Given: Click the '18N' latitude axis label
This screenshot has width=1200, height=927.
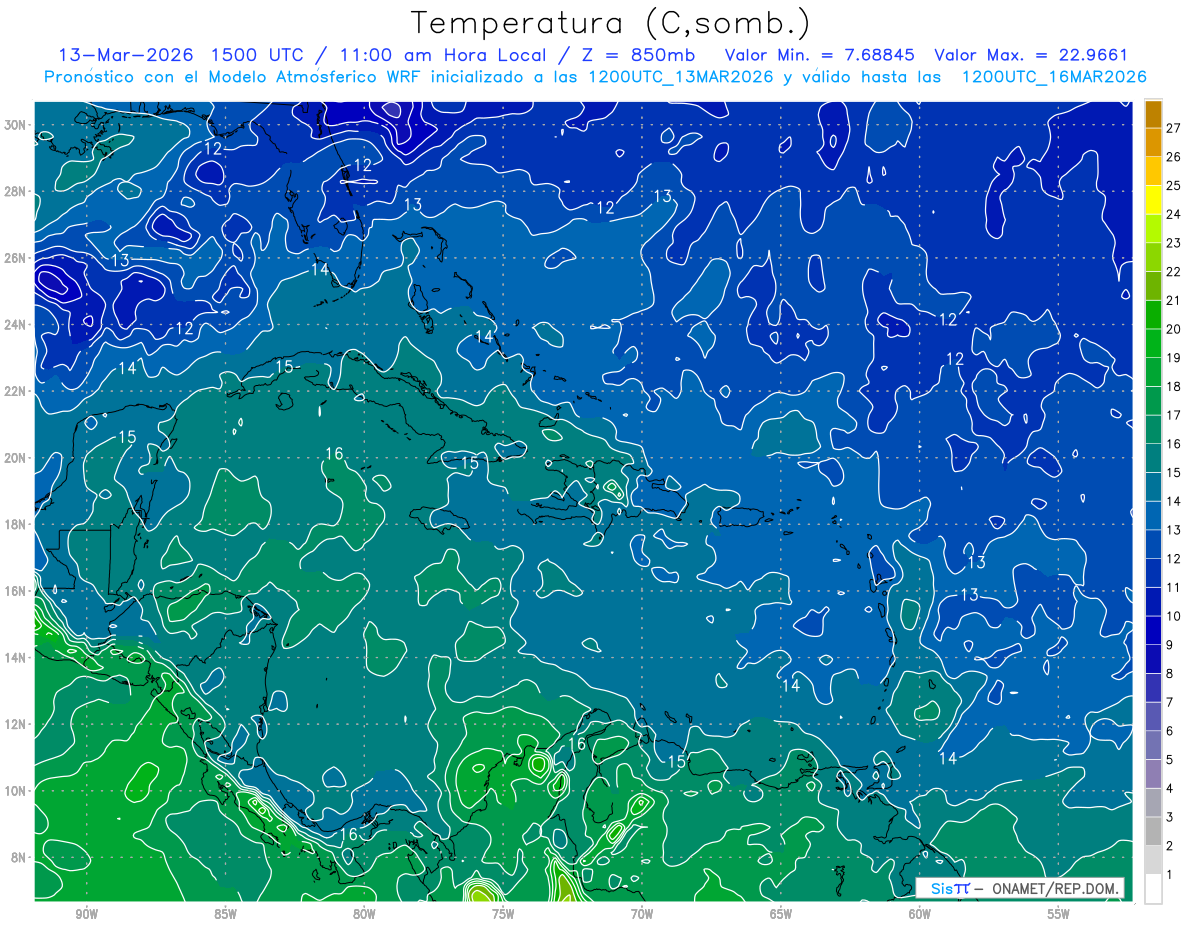Looking at the screenshot, I should [17, 524].
